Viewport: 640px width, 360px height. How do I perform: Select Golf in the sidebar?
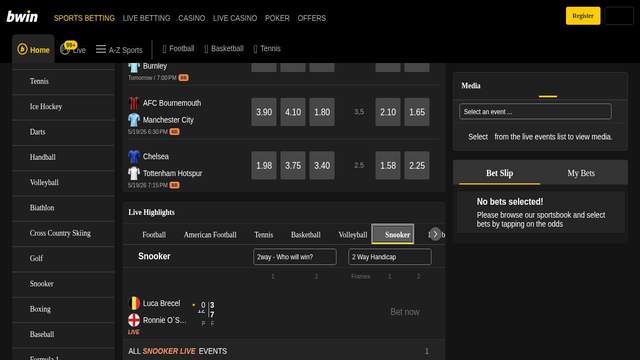(x=63, y=258)
